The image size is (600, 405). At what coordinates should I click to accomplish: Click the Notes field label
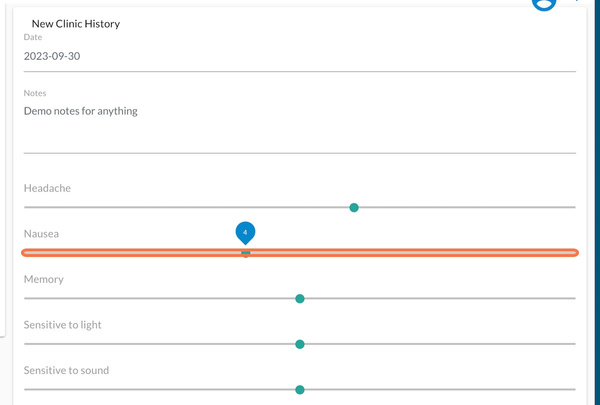pos(35,93)
